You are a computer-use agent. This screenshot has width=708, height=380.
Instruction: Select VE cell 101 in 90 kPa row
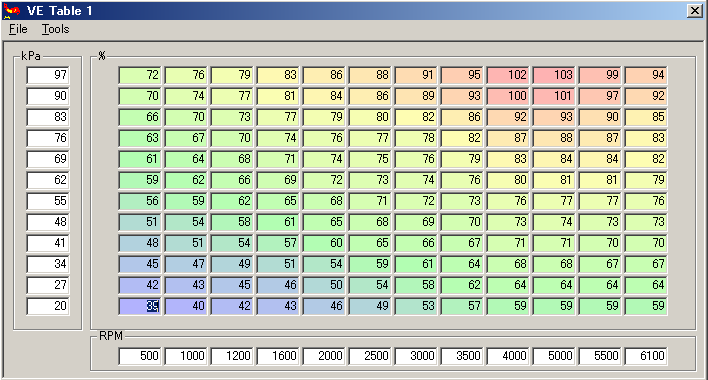554,96
